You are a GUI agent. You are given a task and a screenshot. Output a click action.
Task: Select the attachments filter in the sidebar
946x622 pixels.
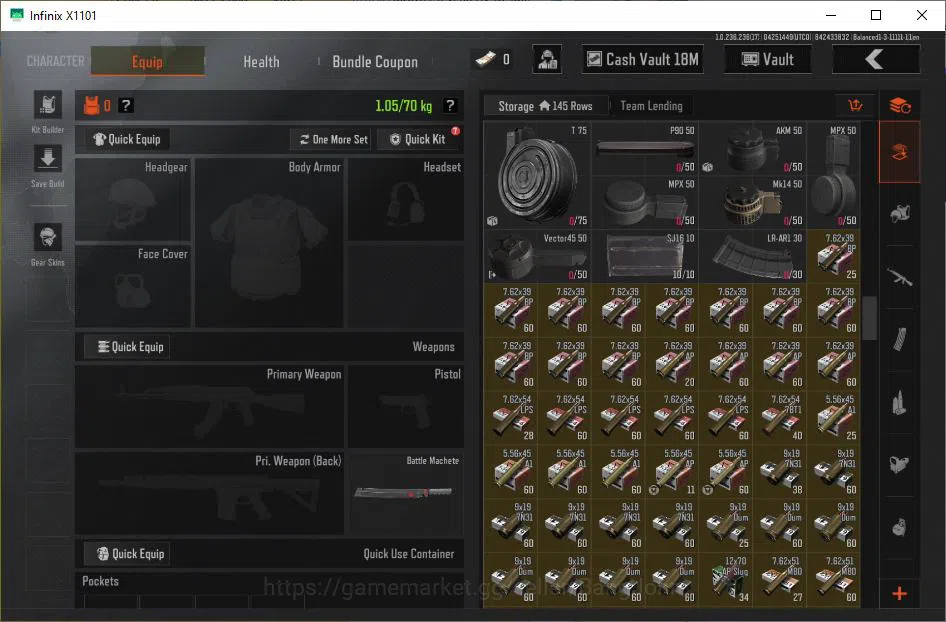click(x=900, y=465)
